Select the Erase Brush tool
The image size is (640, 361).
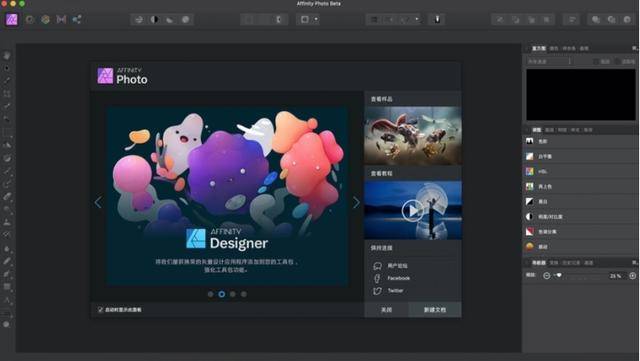7,196
